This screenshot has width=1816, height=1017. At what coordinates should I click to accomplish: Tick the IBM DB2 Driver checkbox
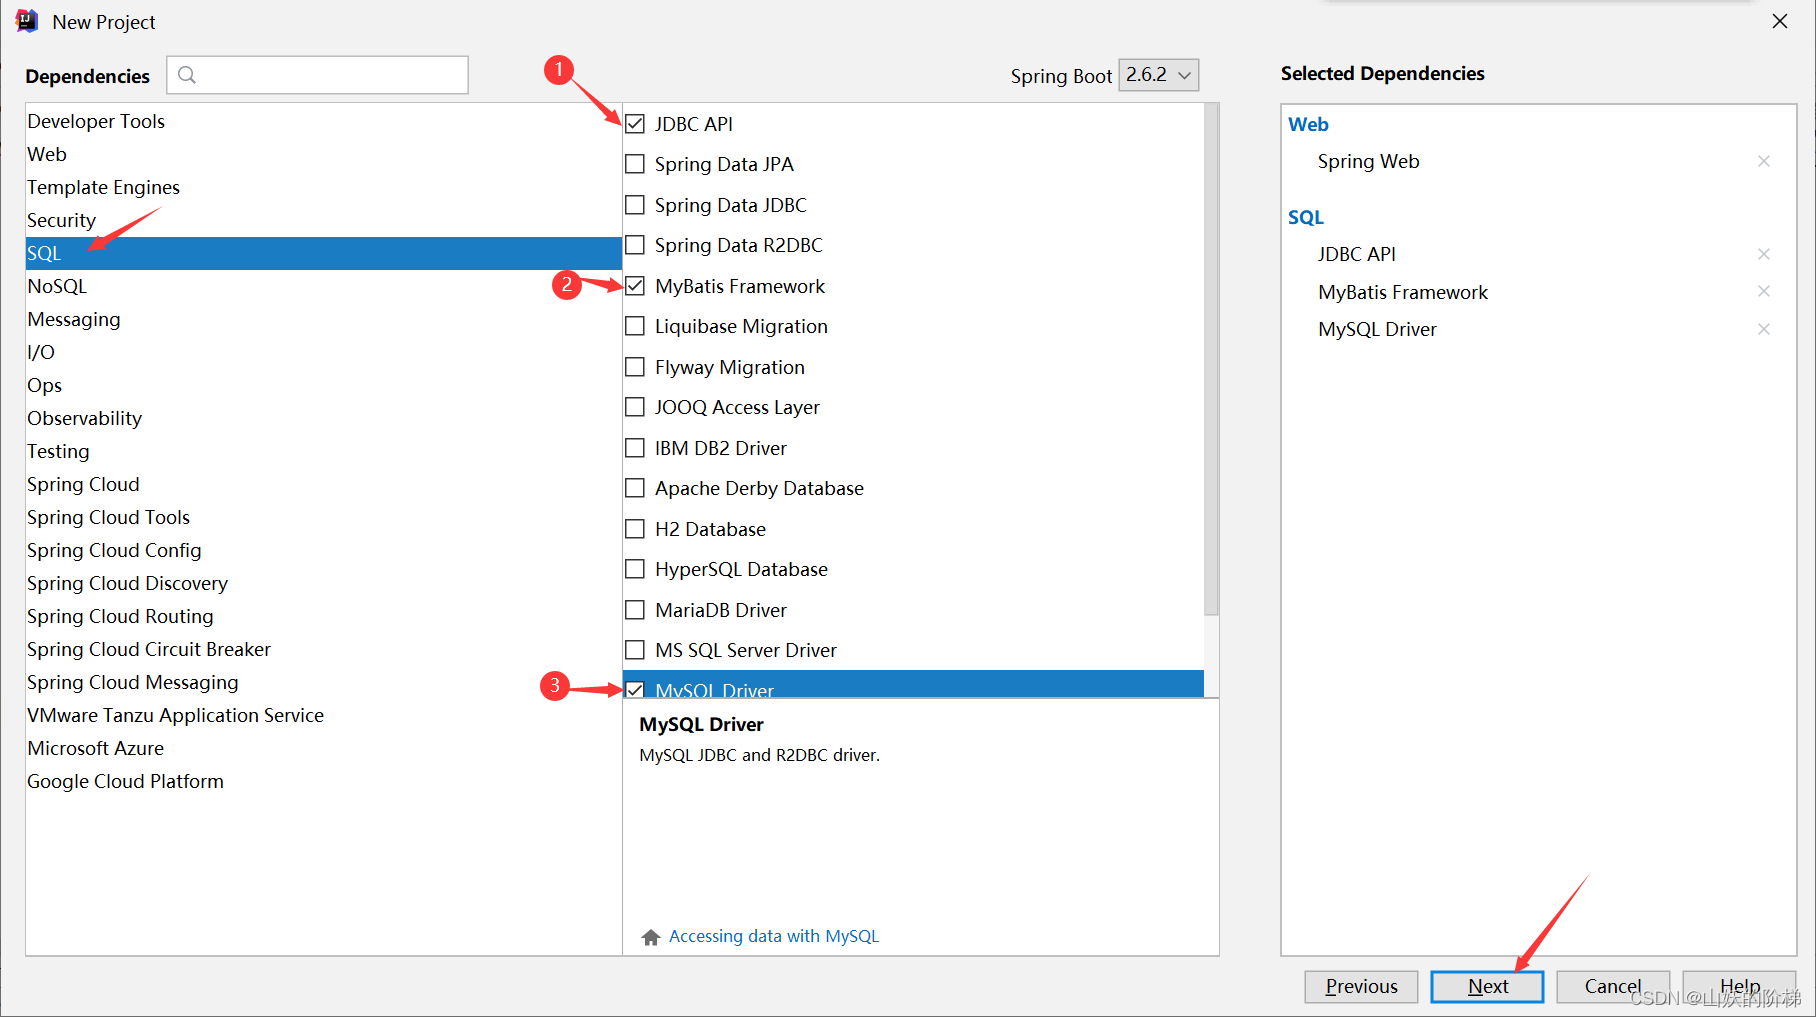635,448
